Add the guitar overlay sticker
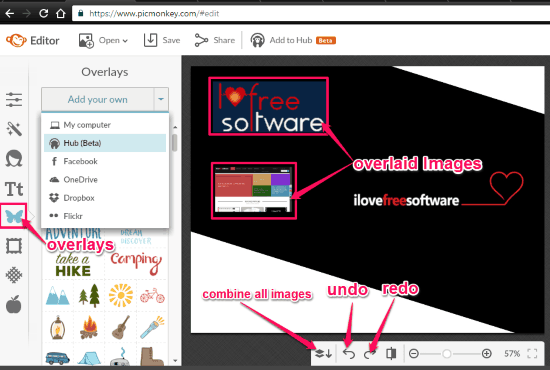This screenshot has height=370, width=550. 121,327
